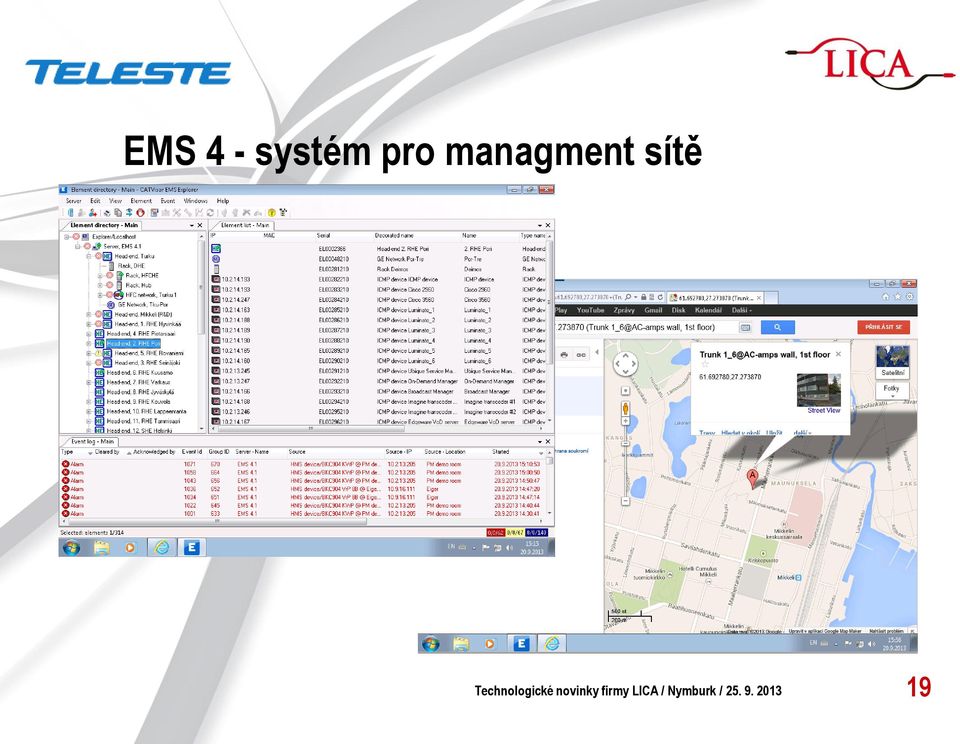Collapse the Server, EMS 4.1 tree node
960x744 pixels.
pyautogui.click(x=78, y=246)
